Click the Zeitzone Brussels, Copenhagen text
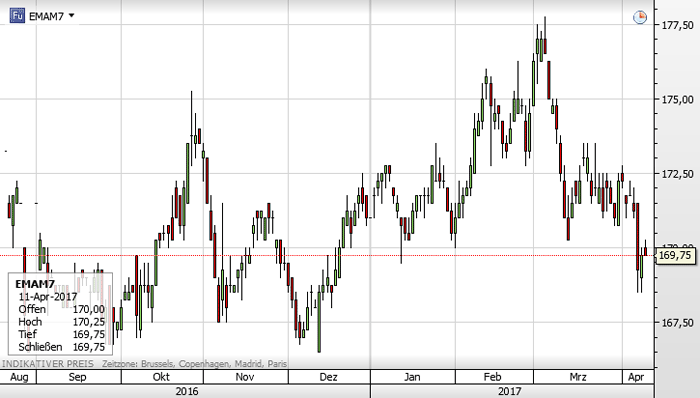 [x=194, y=364]
